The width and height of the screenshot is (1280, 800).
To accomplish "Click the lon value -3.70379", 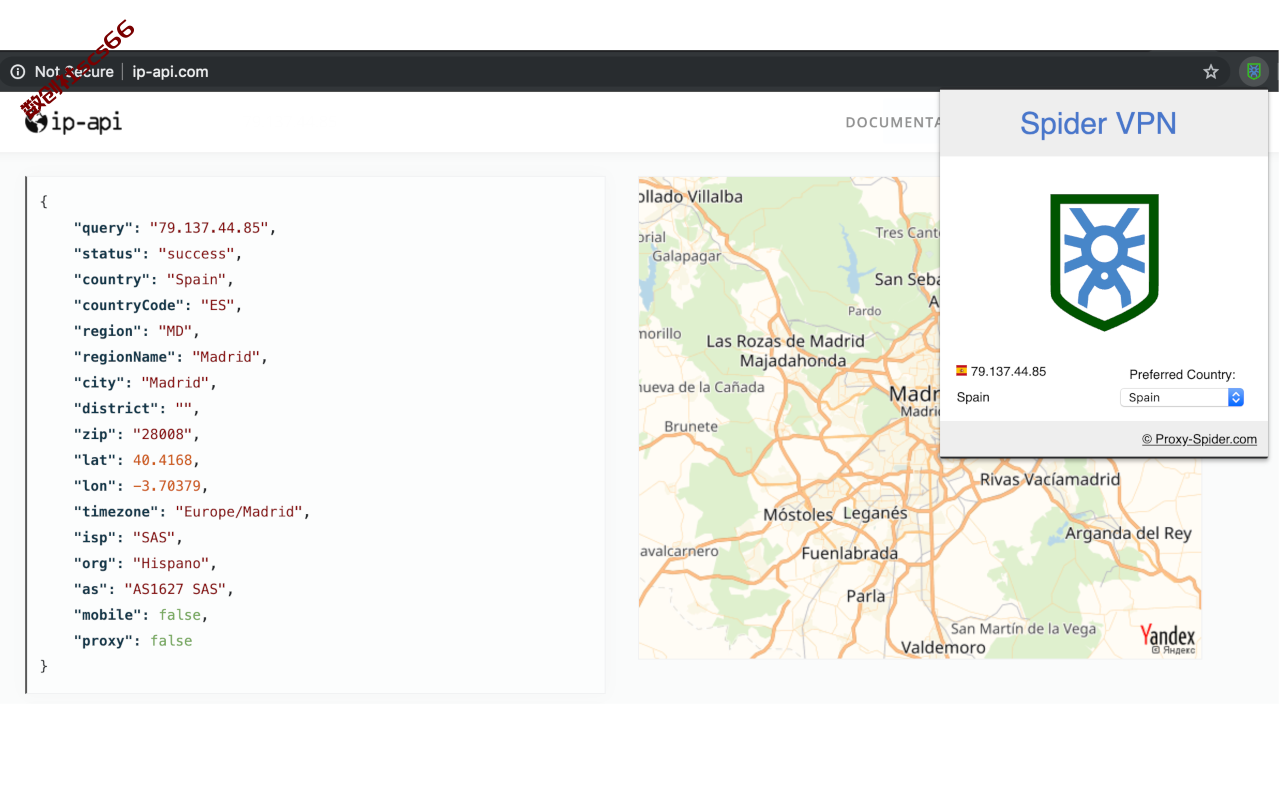I will pyautogui.click(x=167, y=486).
